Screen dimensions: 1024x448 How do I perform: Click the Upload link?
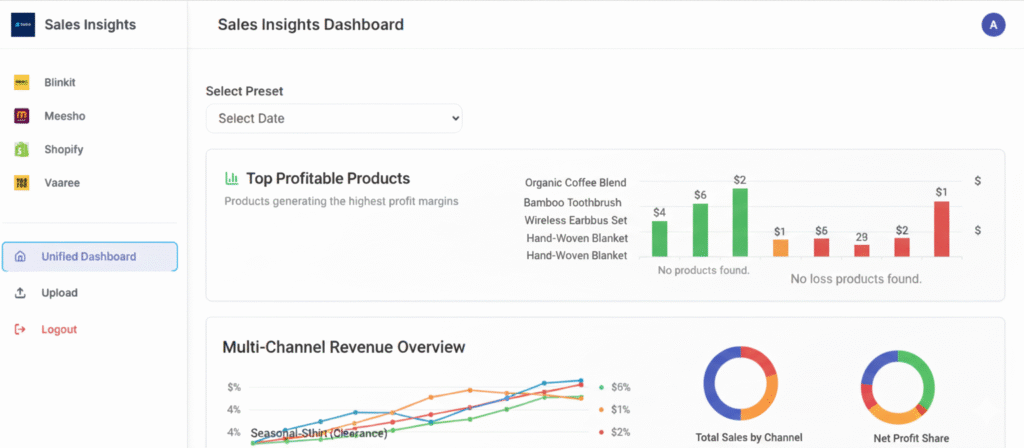pyautogui.click(x=59, y=293)
